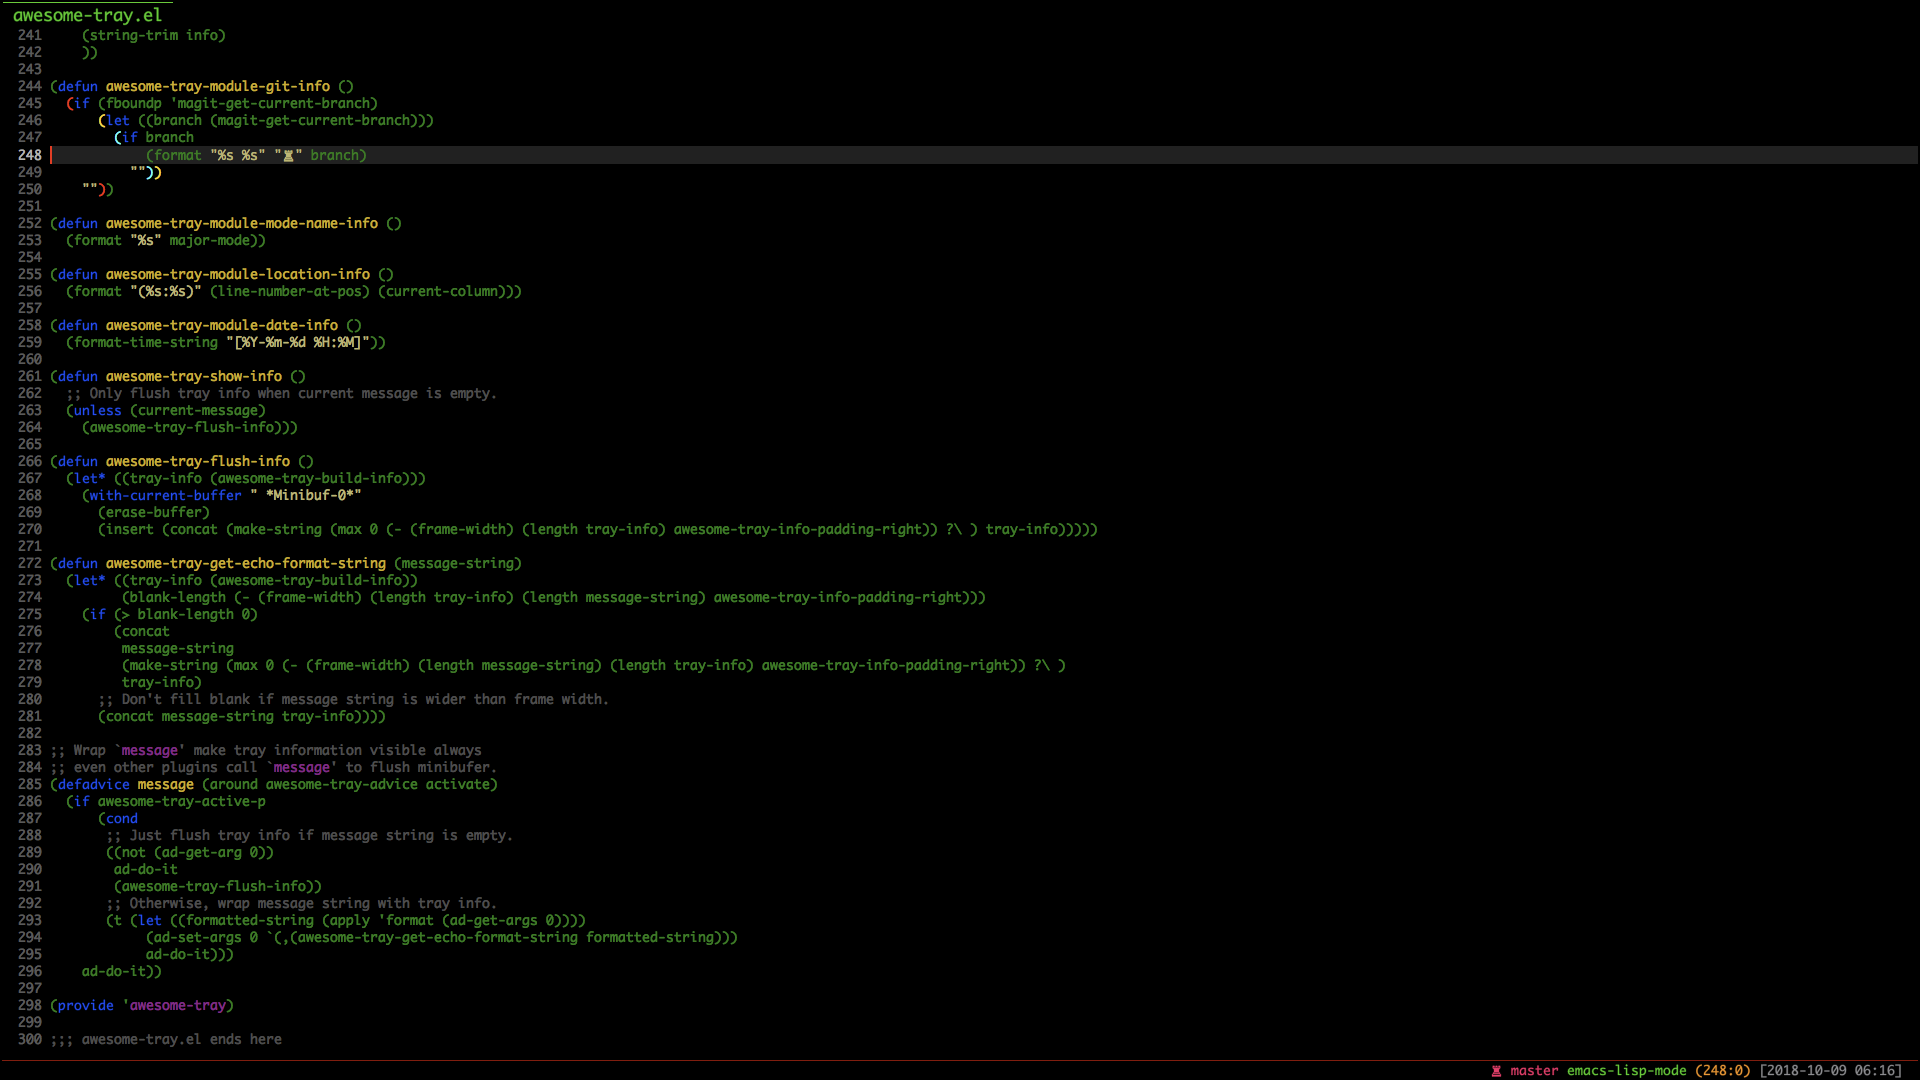Click the rook glyph on line 248
Image resolution: width=1920 pixels, height=1080 pixels.
(288, 156)
